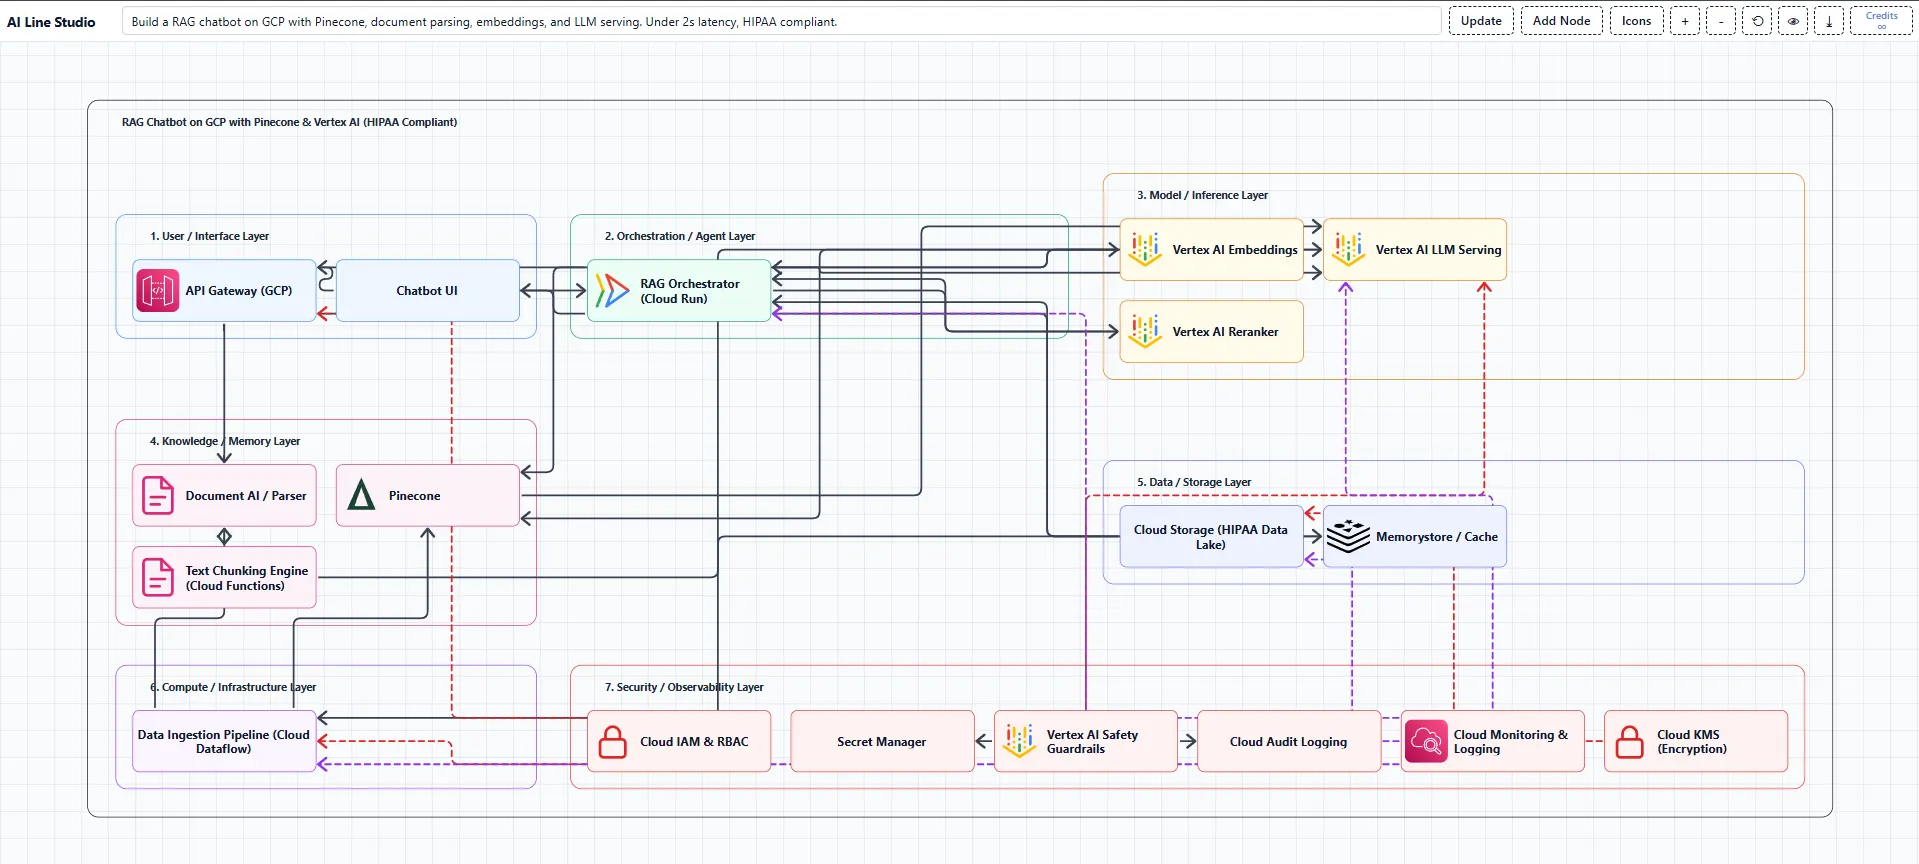Toggle the eye preview icon

1793,21
